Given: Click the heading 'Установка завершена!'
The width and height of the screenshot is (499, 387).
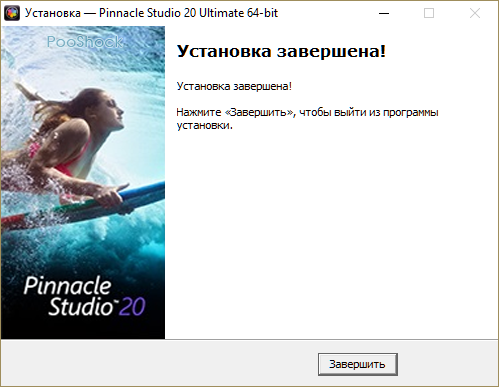Looking at the screenshot, I should 281,51.
